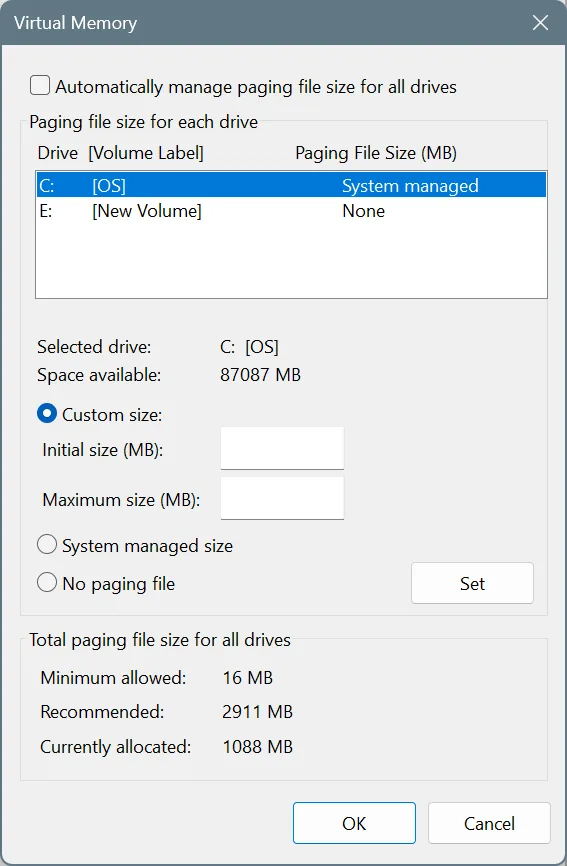Select drive E: [New Volume] row
This screenshot has height=866, width=567.
(292, 211)
